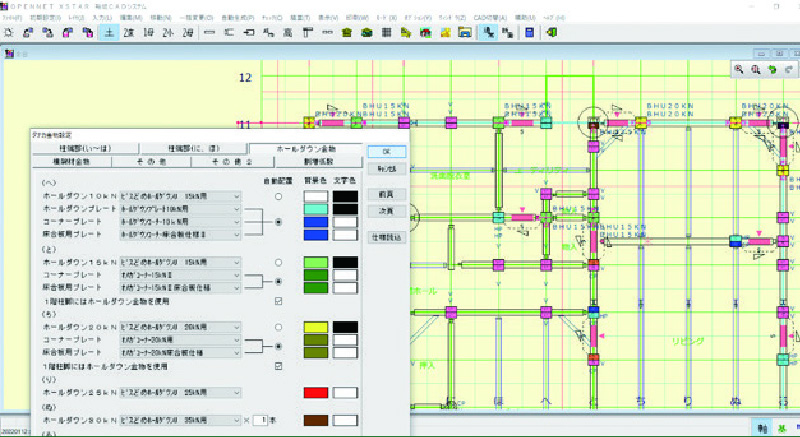Click the exit door icon in the toolbar

click(x=552, y=32)
